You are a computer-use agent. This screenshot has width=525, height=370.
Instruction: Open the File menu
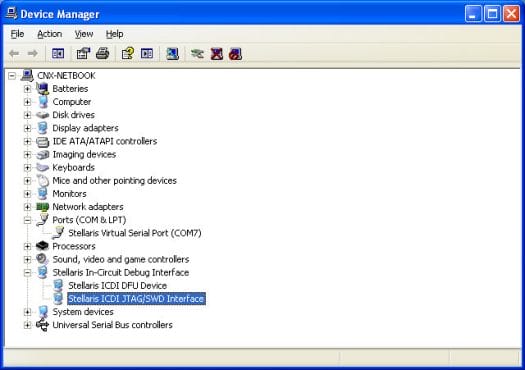tap(17, 34)
